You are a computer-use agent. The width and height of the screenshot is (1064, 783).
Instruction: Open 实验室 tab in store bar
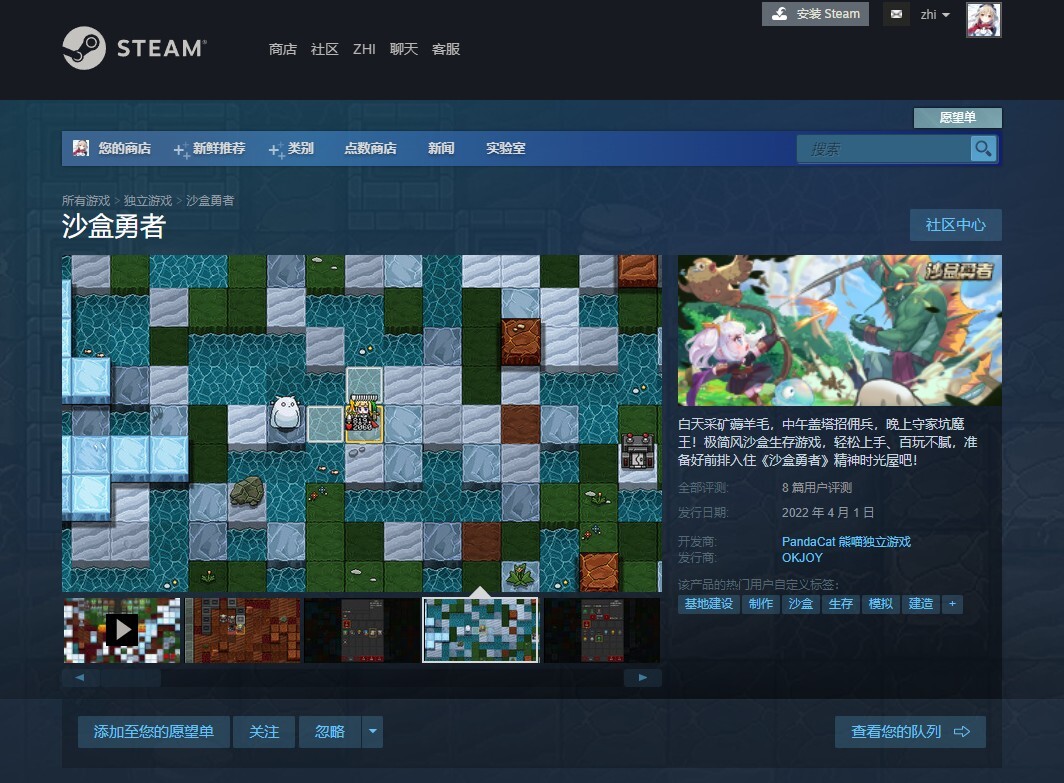(x=506, y=148)
